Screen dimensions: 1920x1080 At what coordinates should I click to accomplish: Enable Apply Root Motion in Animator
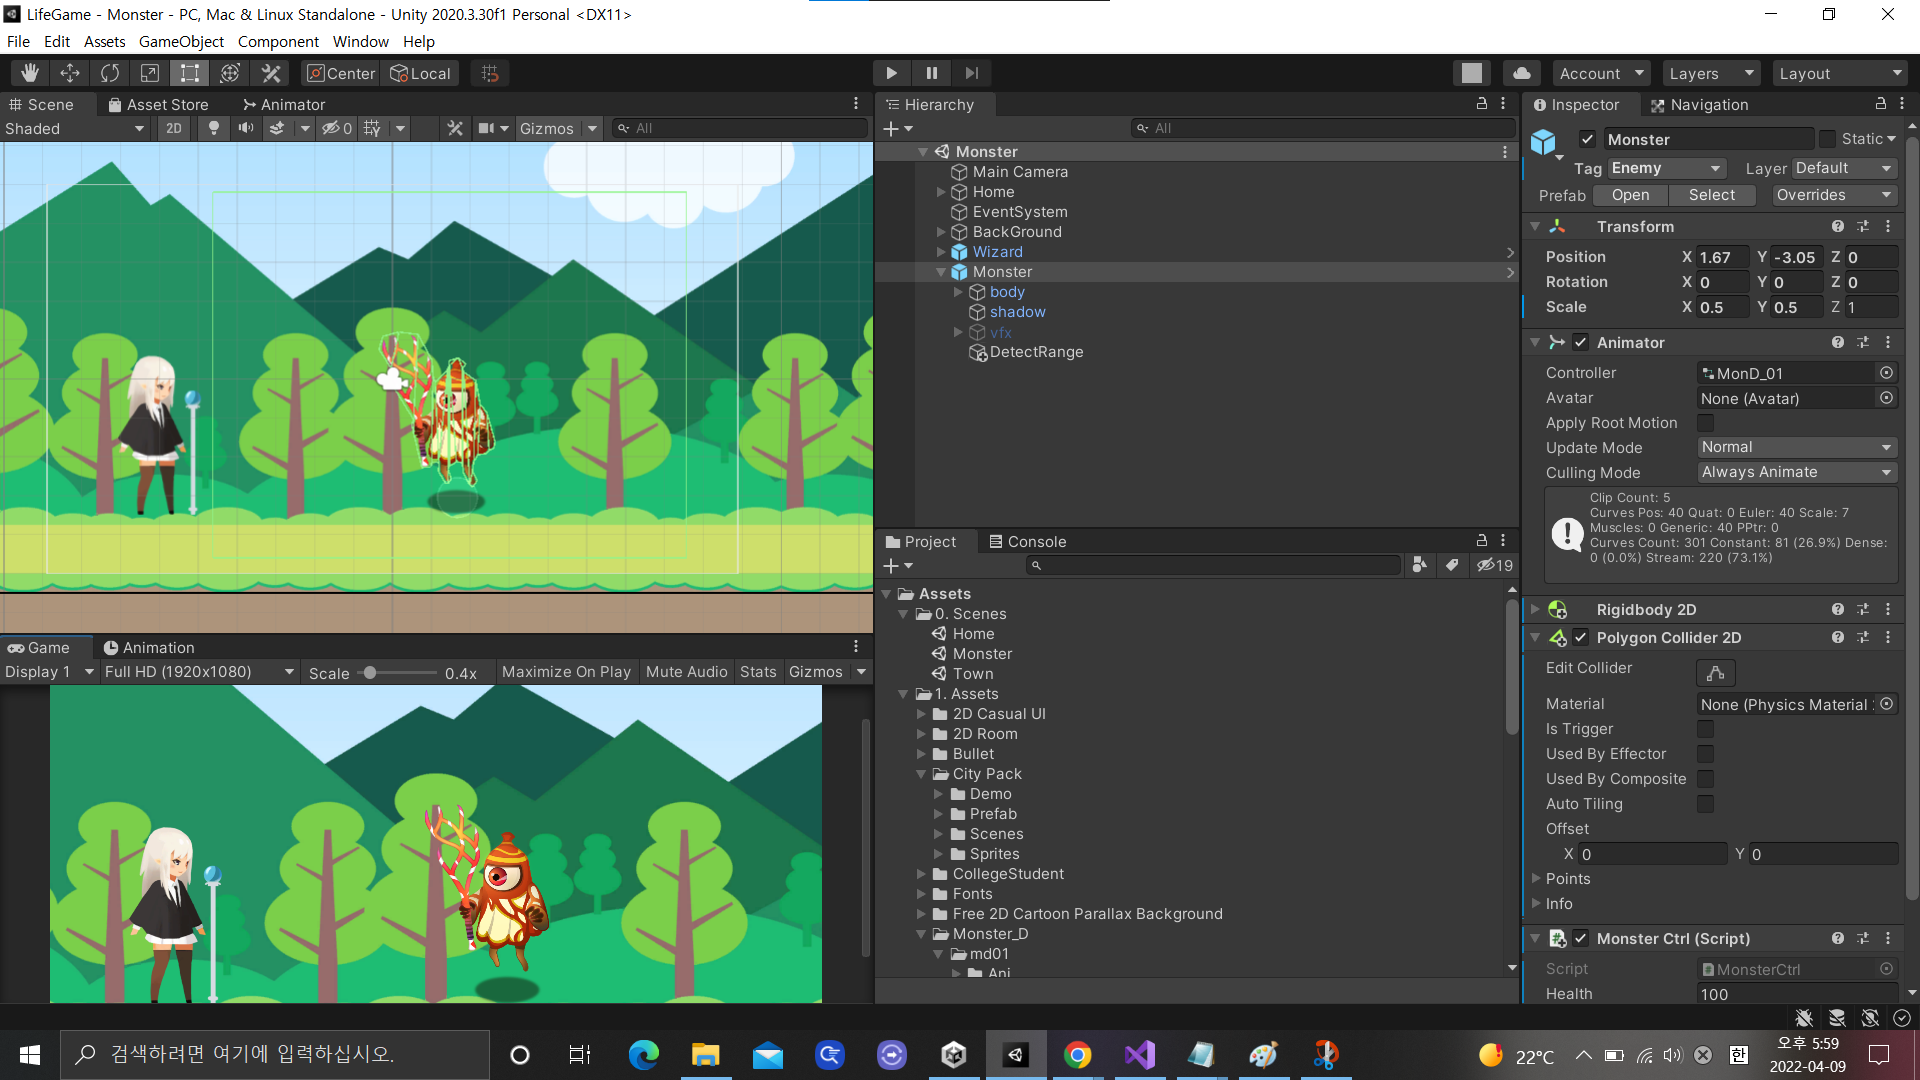coord(1705,422)
